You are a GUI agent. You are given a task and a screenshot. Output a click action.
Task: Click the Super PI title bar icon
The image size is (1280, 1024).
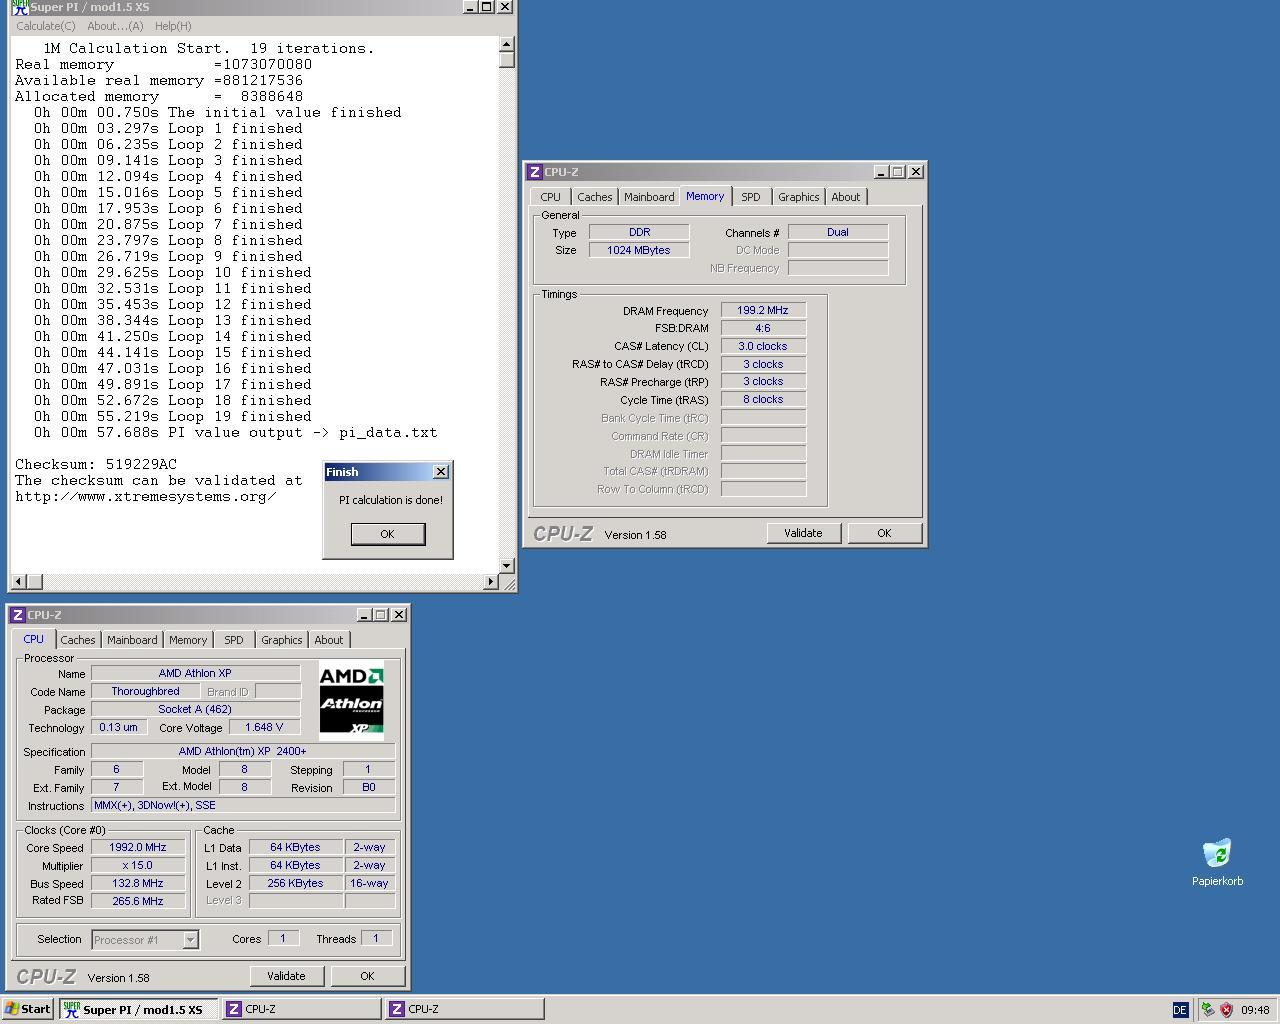pyautogui.click(x=20, y=7)
